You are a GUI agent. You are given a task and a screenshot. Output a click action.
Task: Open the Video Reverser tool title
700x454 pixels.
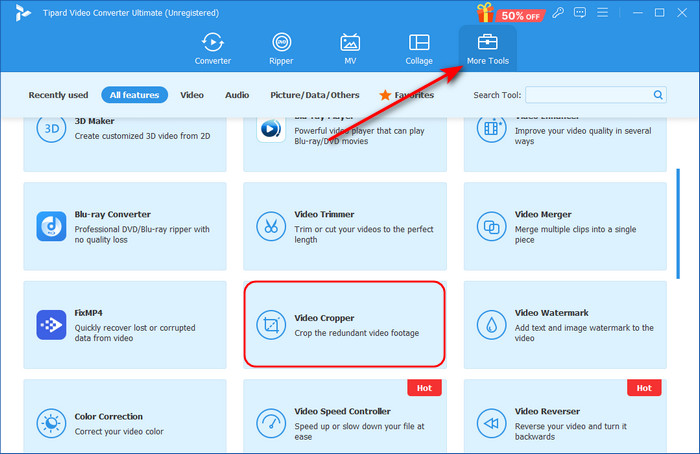pos(547,411)
